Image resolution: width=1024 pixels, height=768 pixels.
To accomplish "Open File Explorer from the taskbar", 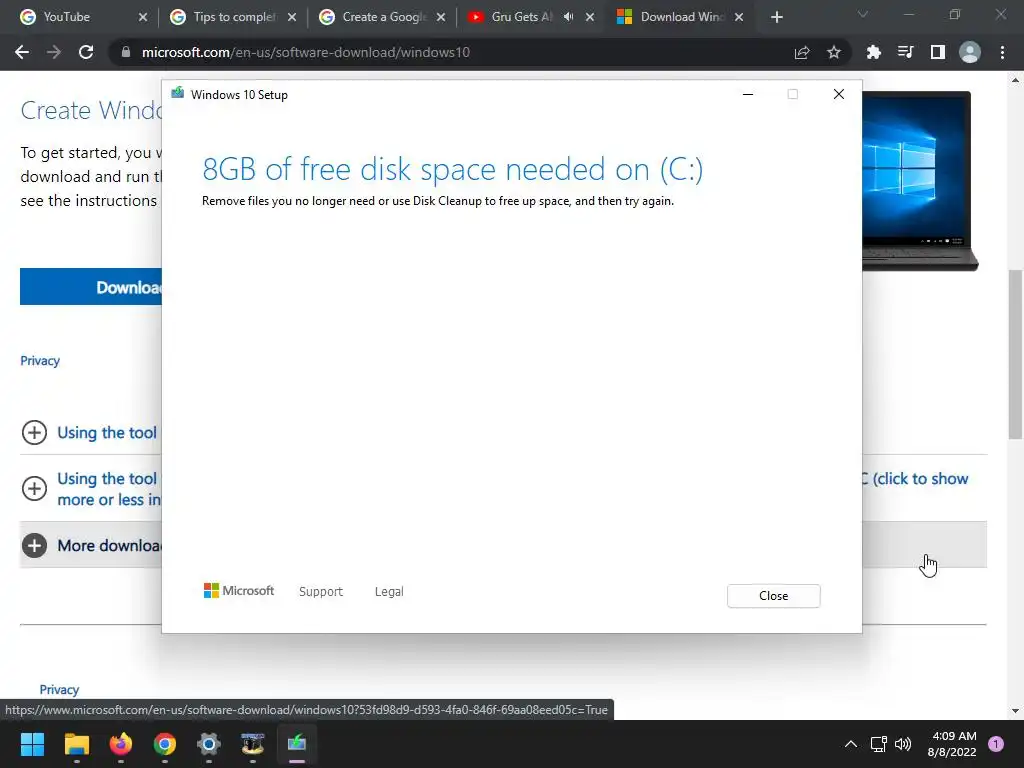I will pyautogui.click(x=76, y=744).
